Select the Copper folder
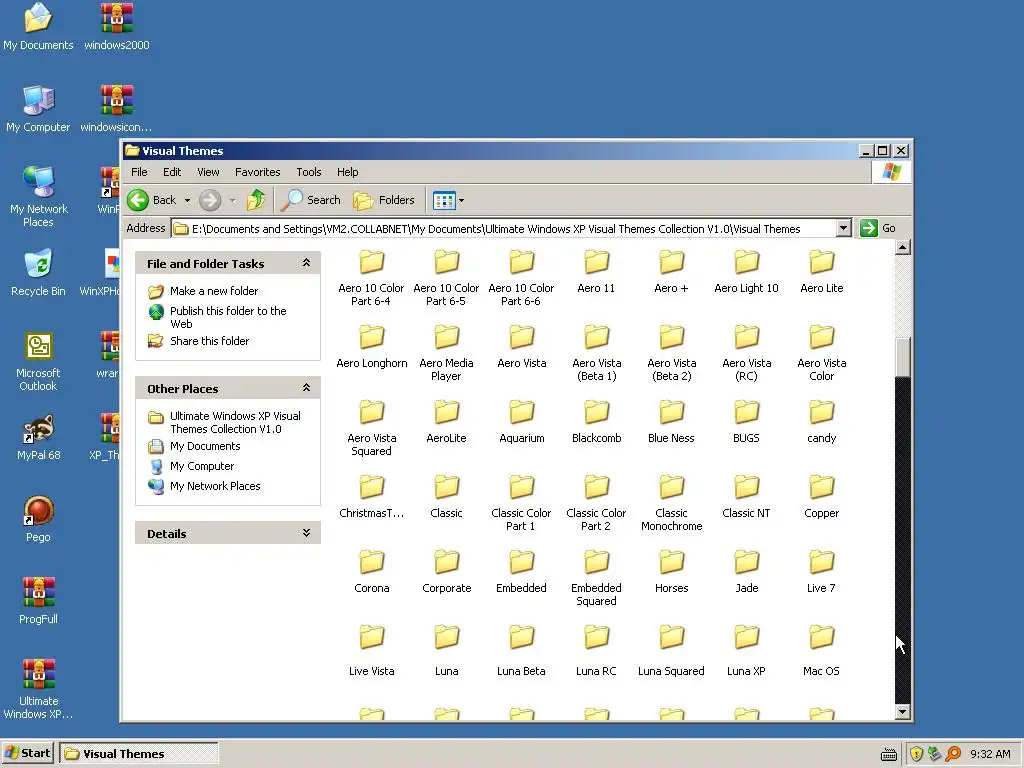1024x768 pixels. [822, 498]
